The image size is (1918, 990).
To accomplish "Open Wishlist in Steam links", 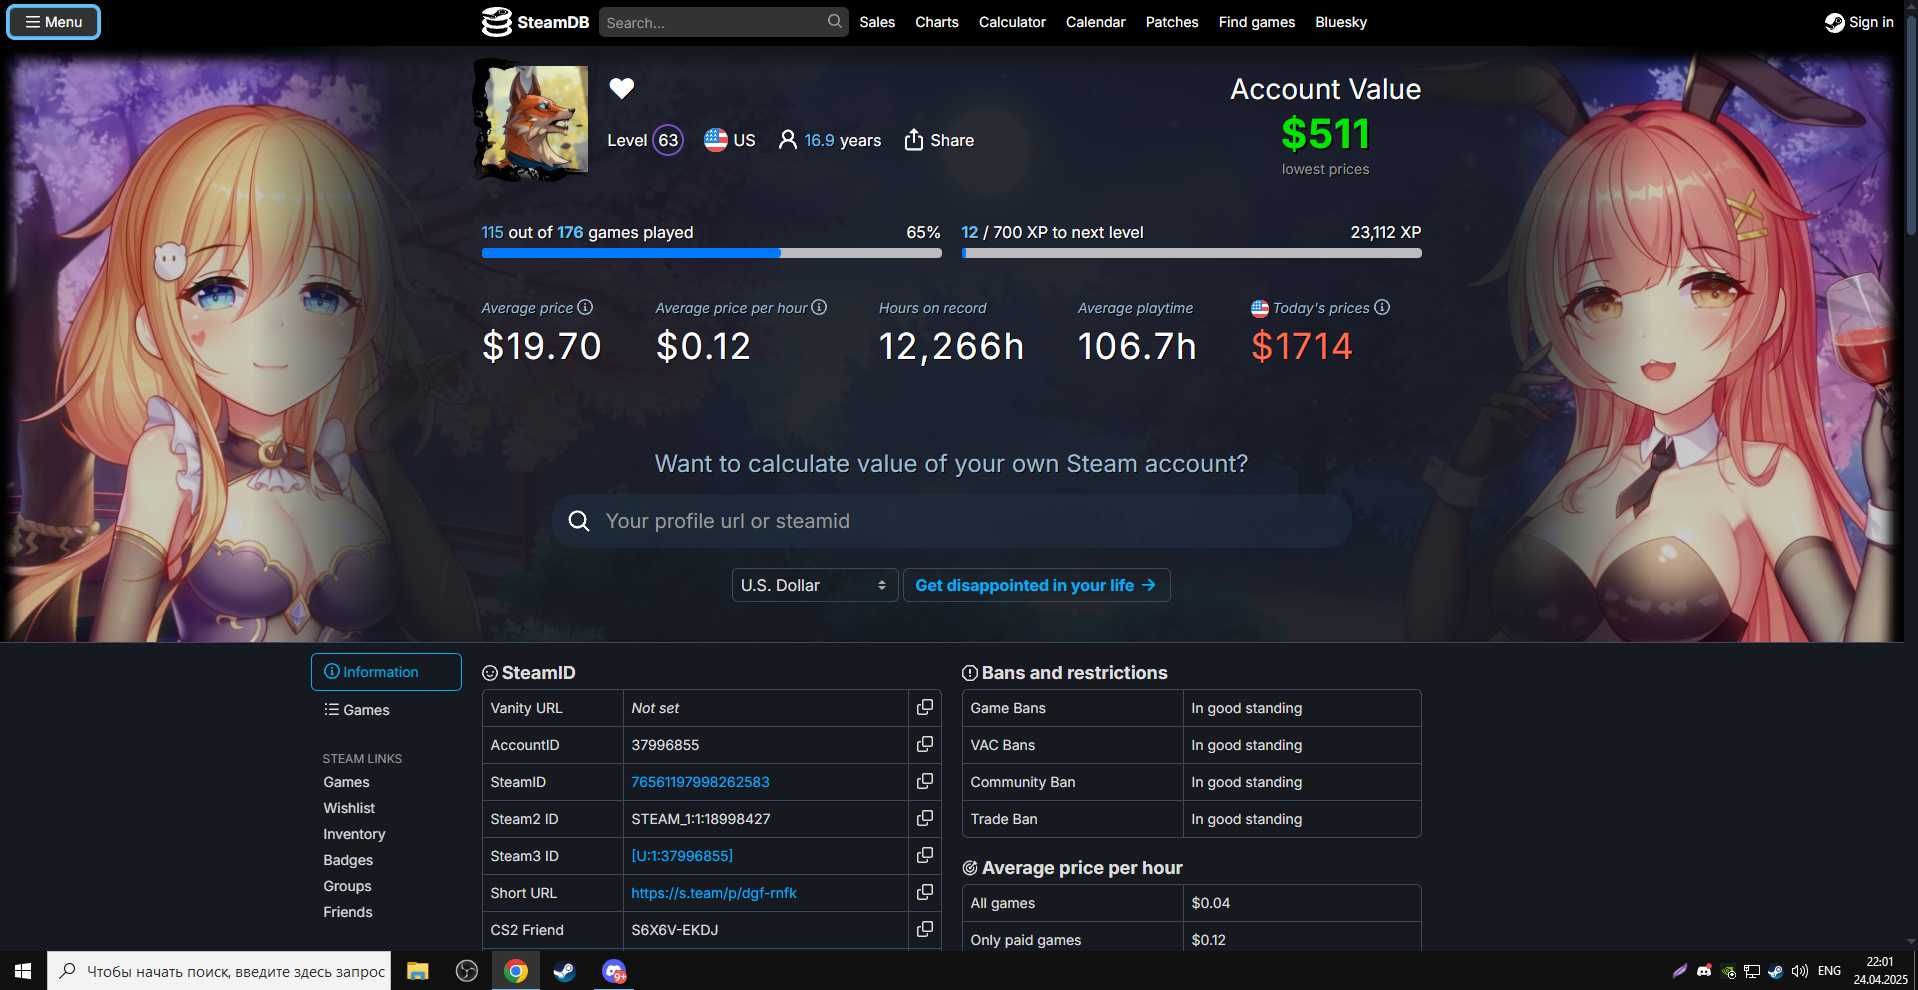I will pyautogui.click(x=349, y=808).
